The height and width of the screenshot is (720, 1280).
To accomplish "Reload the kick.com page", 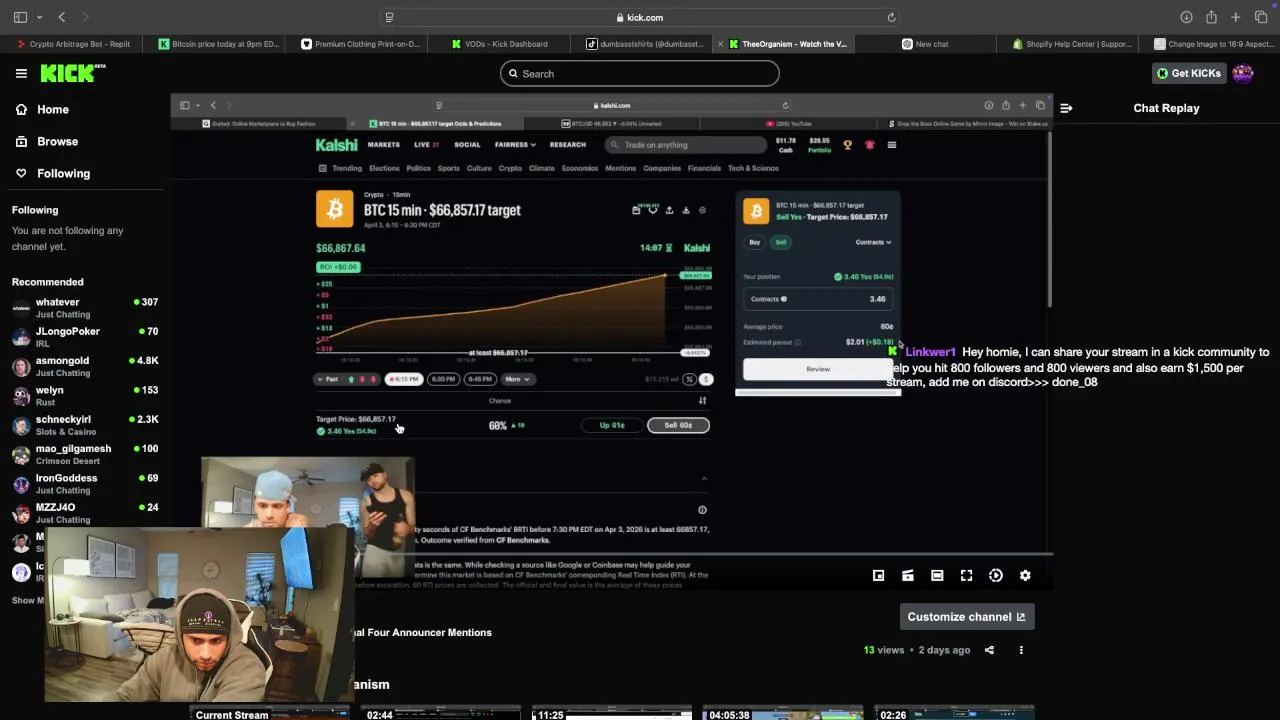I will pos(891,17).
